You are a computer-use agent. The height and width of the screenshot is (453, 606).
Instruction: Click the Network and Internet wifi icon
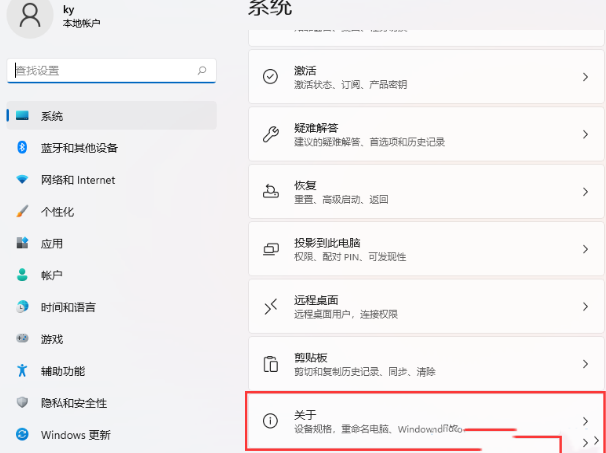[21, 180]
